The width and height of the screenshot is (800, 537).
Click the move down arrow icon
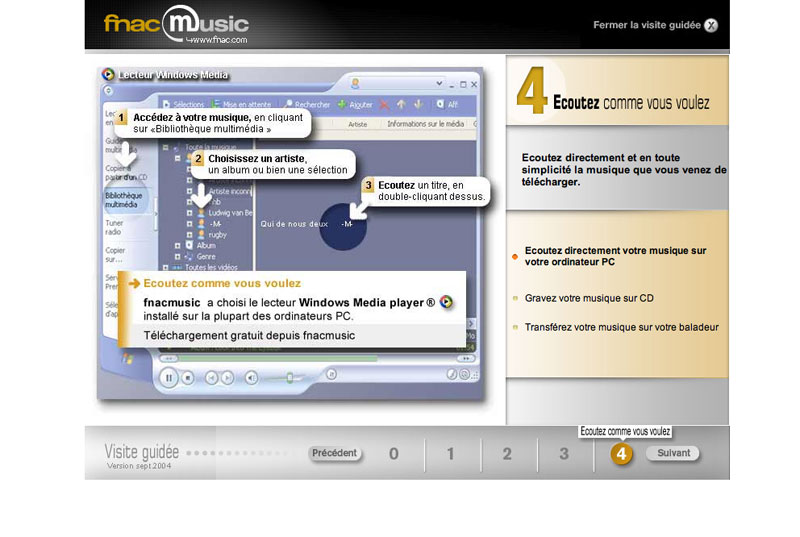tap(418, 105)
